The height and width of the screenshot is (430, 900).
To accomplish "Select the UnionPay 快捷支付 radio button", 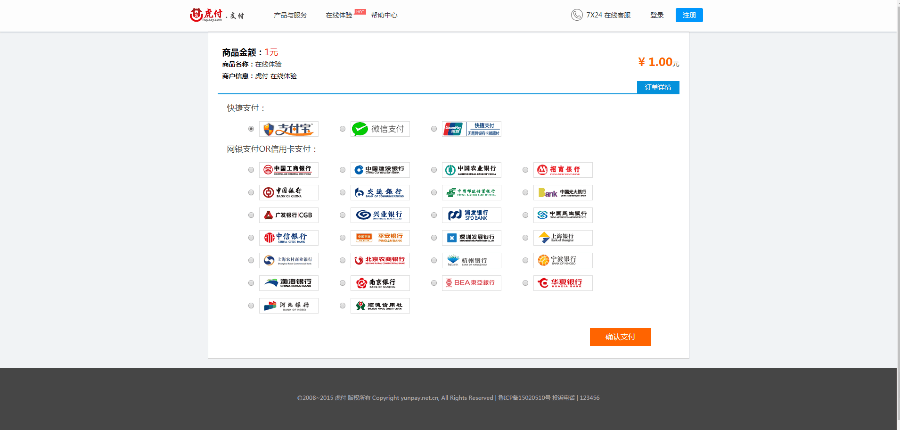I will (434, 129).
